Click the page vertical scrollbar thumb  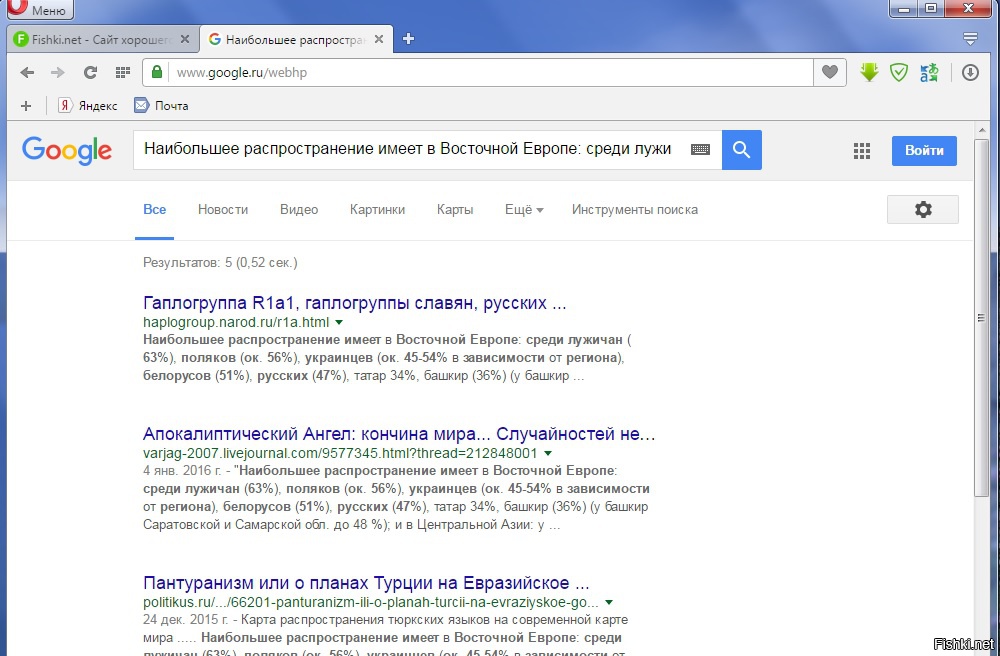pos(981,317)
